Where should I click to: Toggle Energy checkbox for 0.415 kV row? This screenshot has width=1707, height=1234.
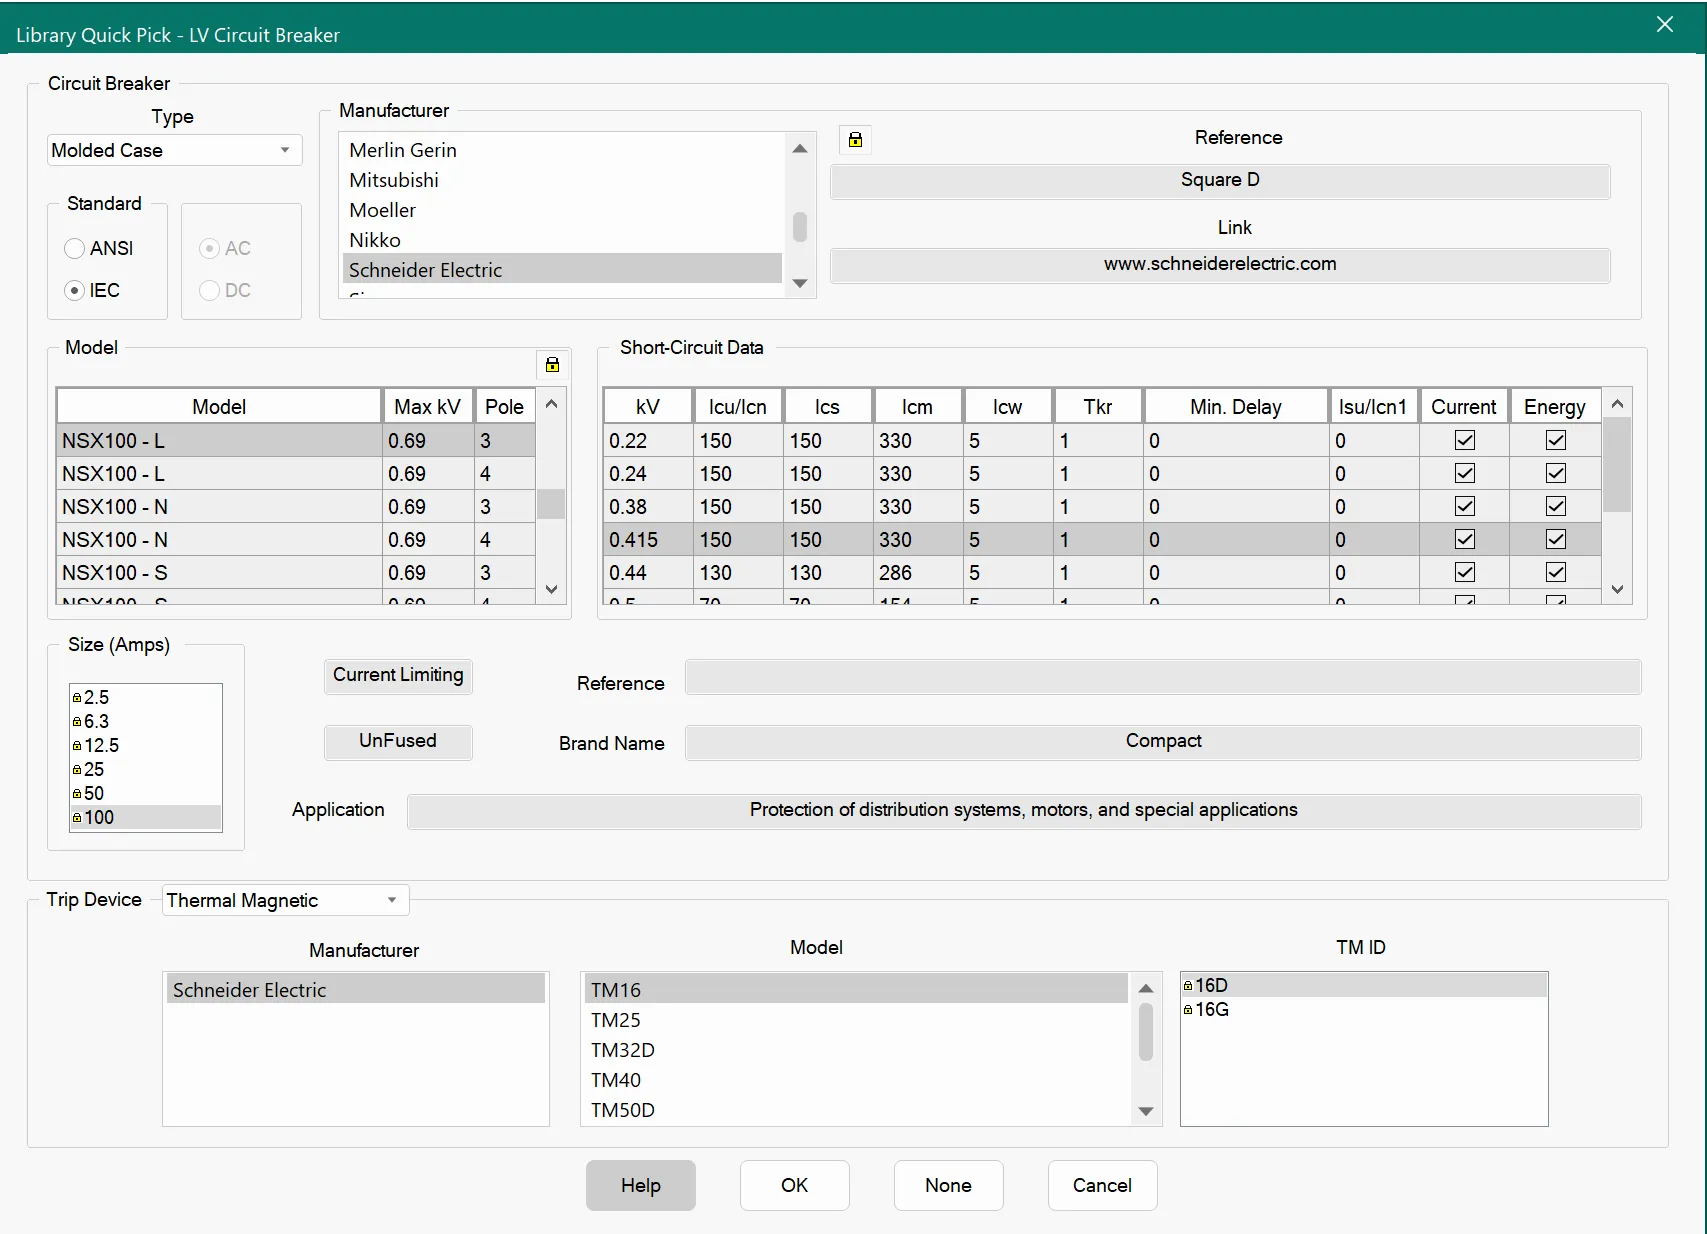tap(1555, 539)
